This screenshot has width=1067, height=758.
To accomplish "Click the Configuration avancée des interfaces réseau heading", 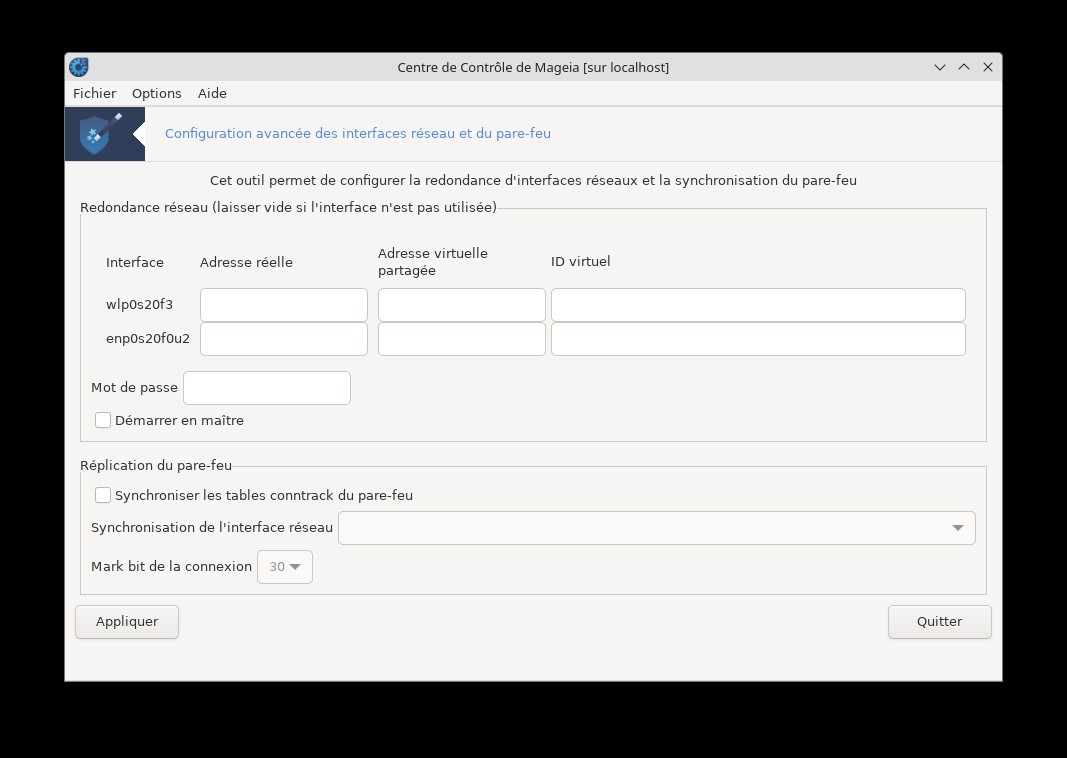I will tap(358, 133).
